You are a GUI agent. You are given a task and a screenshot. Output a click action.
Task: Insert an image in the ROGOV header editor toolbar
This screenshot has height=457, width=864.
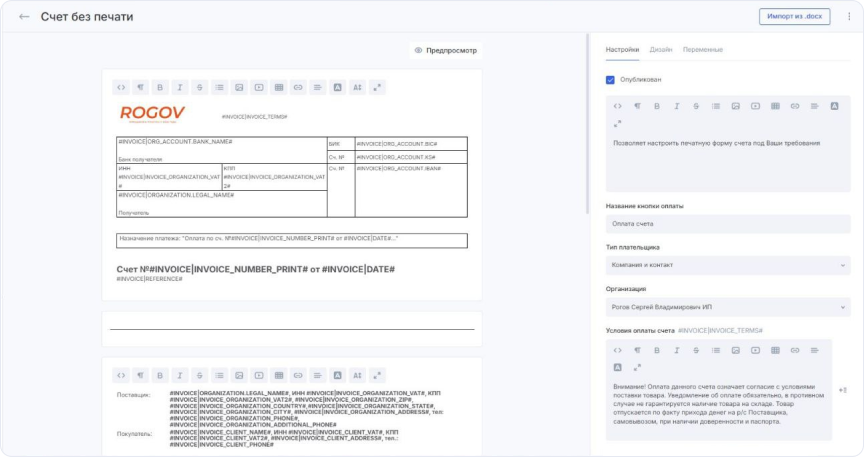tap(239, 87)
